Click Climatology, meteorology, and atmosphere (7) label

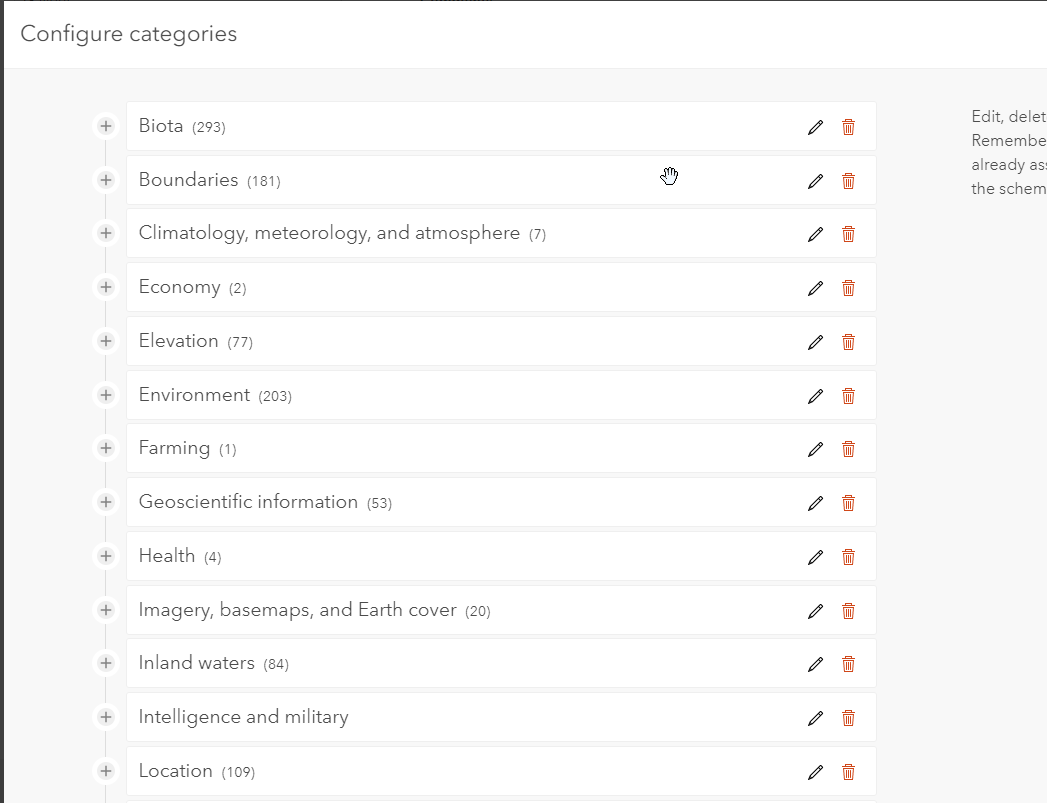343,234
